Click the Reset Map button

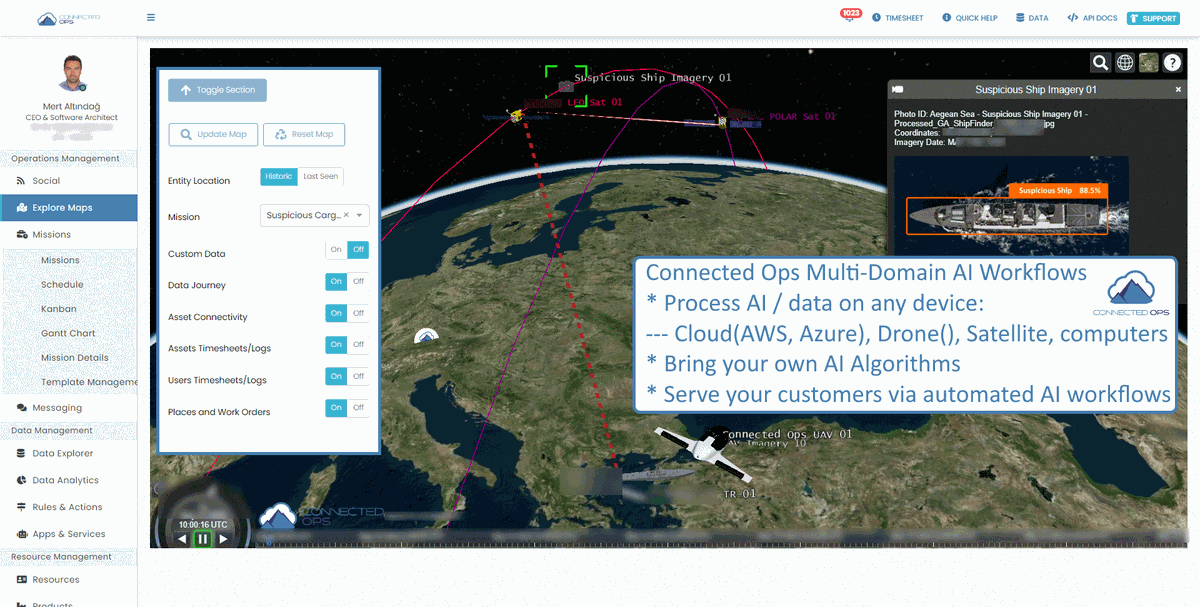pyautogui.click(x=304, y=134)
